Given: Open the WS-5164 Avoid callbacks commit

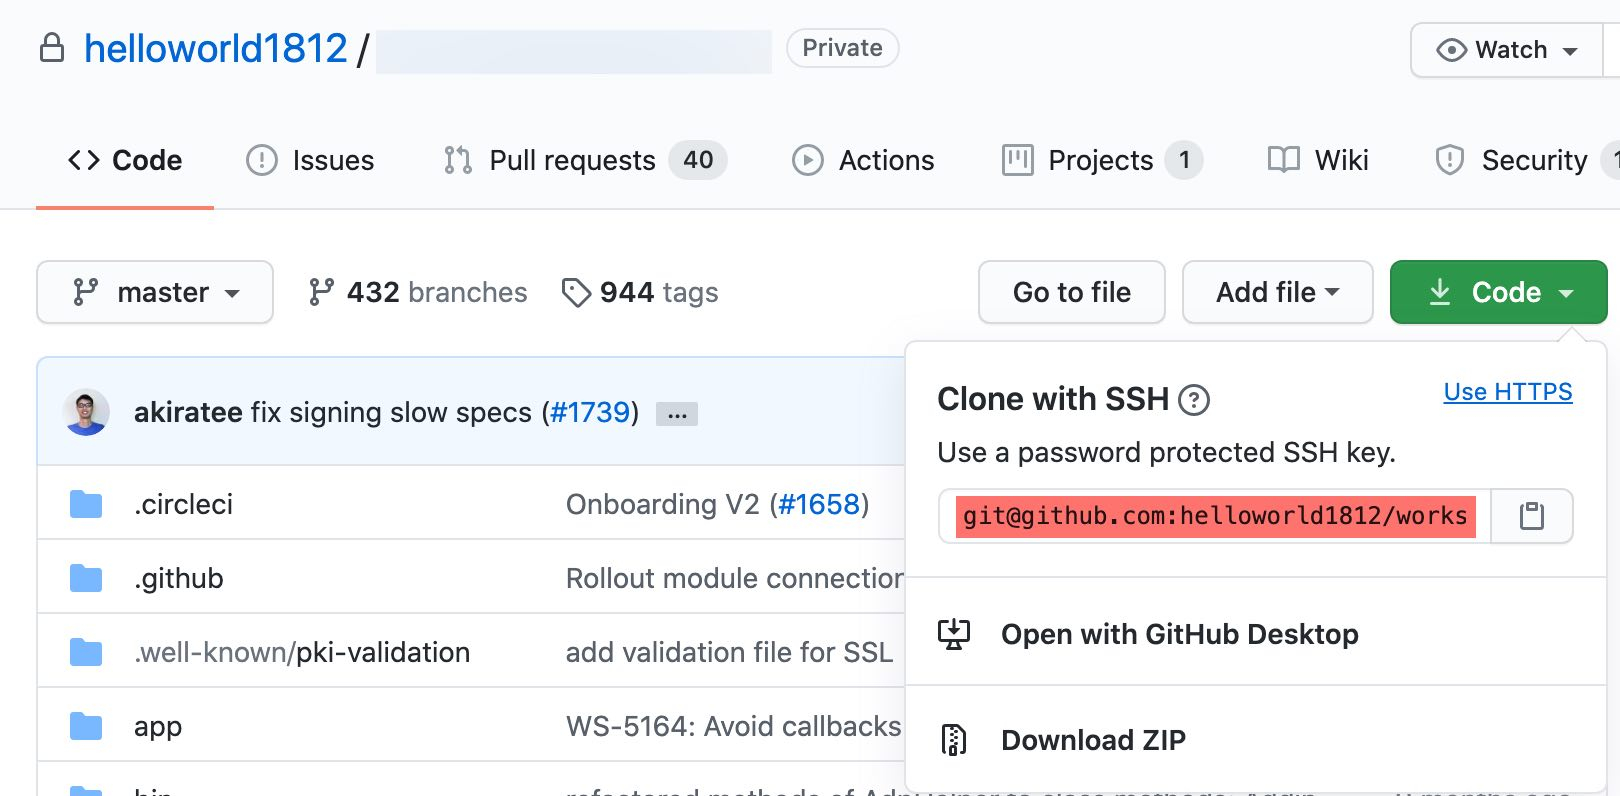Looking at the screenshot, I should pos(734,726).
